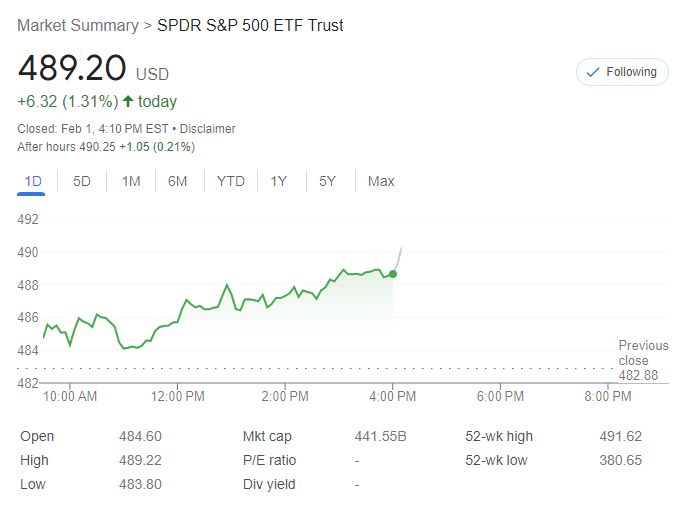685x505 pixels.
Task: Click the chart at 12:00 PM label
Action: [x=179, y=397]
